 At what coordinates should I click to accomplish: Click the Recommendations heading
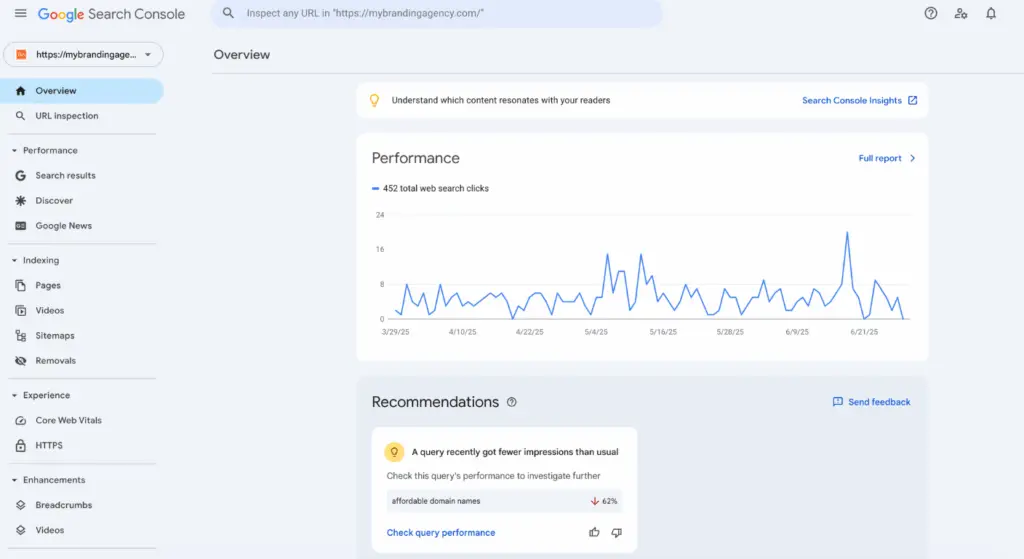click(435, 402)
